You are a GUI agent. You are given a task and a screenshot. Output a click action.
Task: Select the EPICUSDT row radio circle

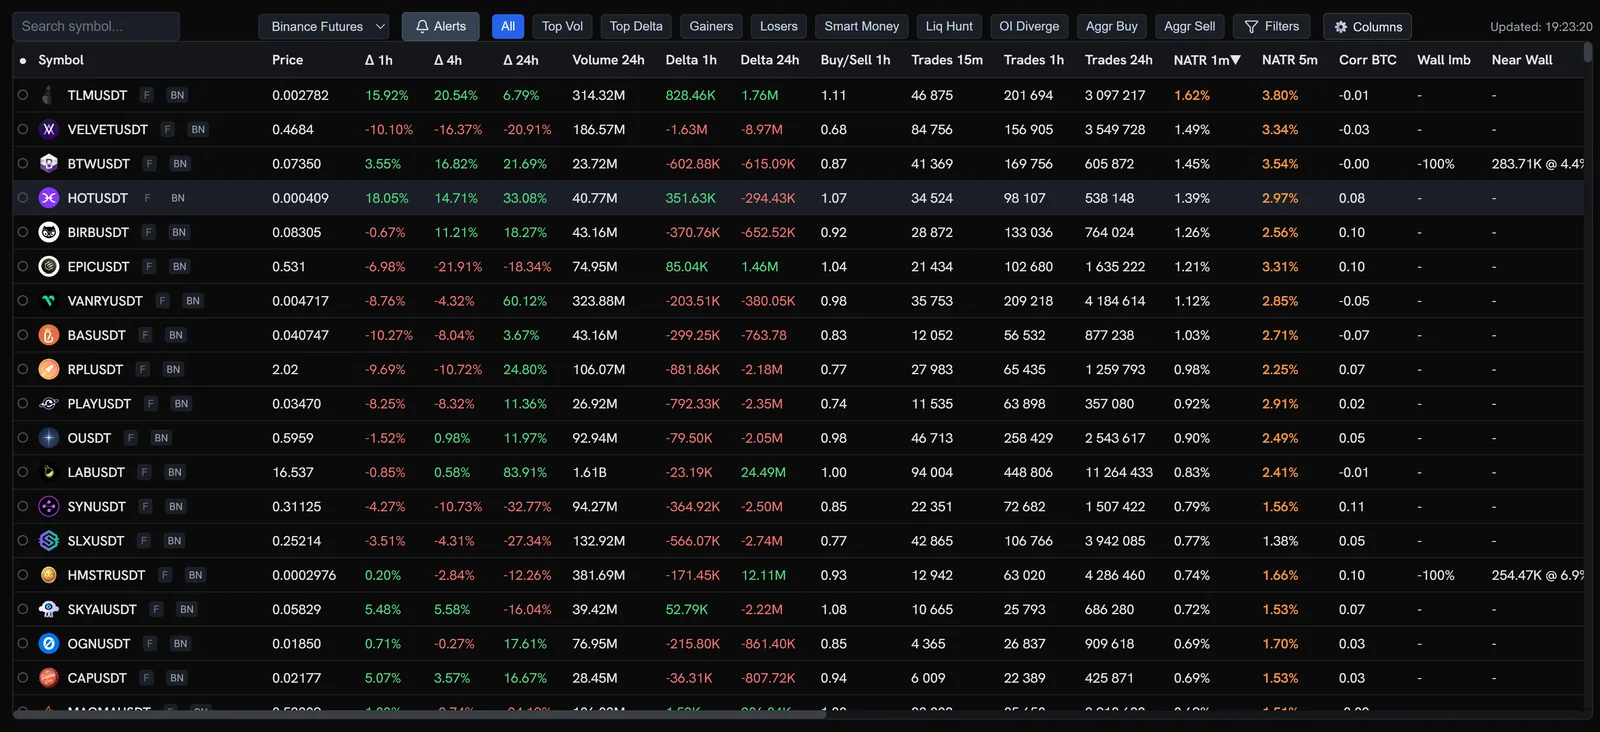coord(23,266)
